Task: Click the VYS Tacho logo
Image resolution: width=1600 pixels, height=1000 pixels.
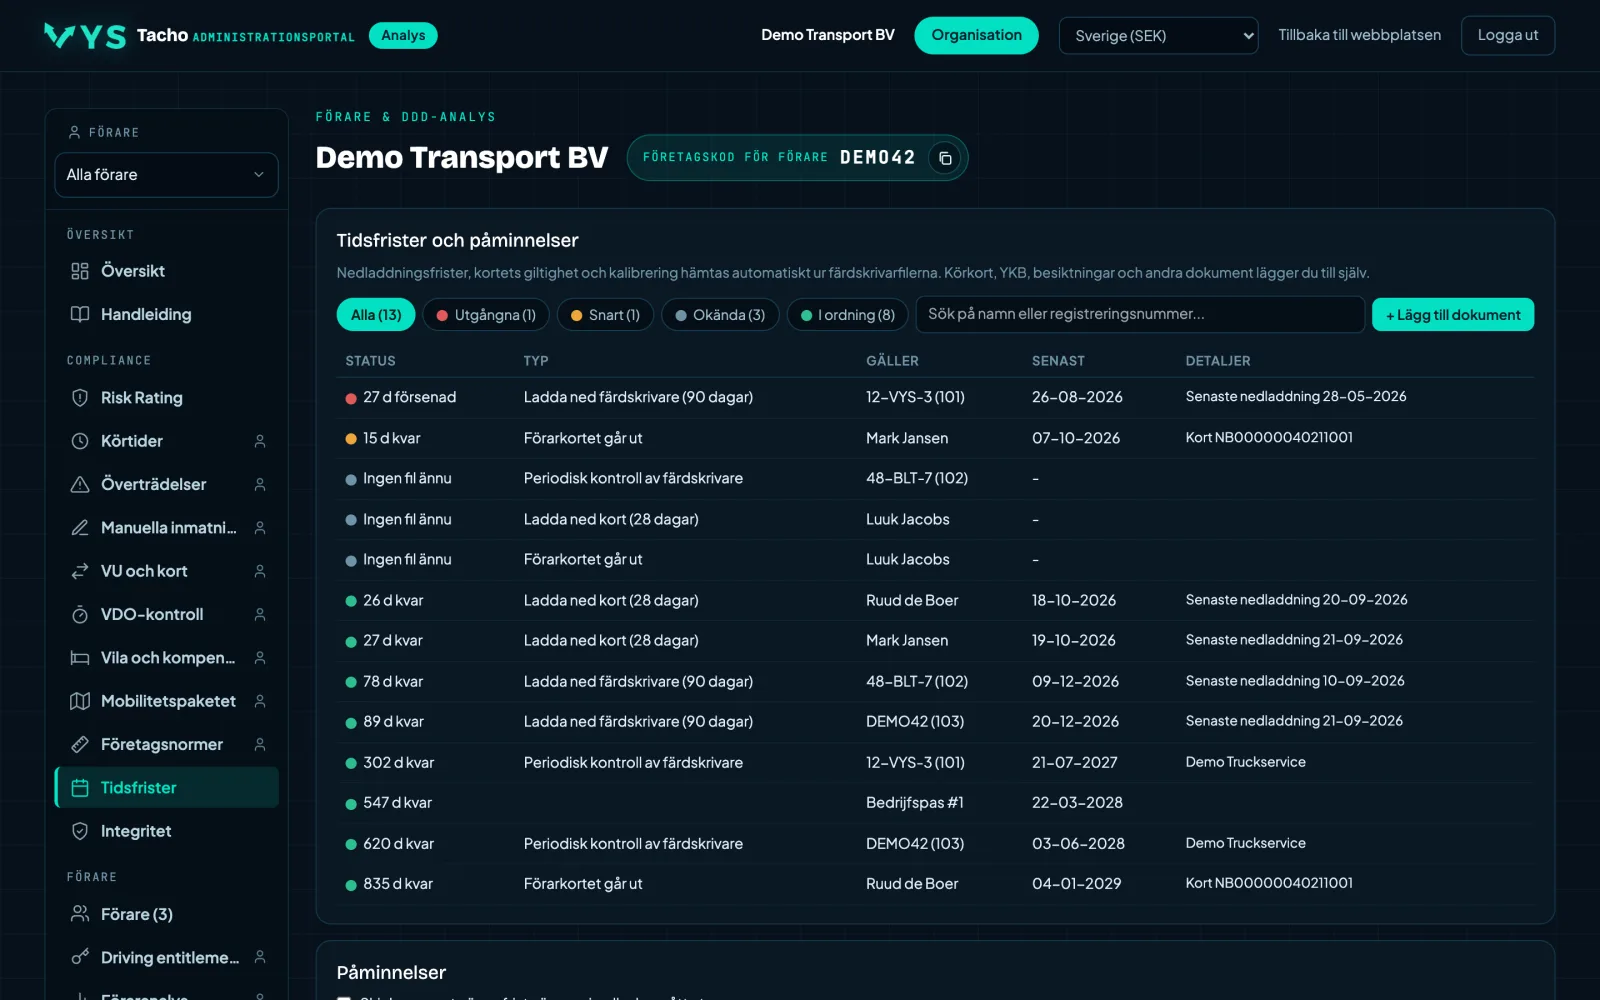Action: (116, 36)
